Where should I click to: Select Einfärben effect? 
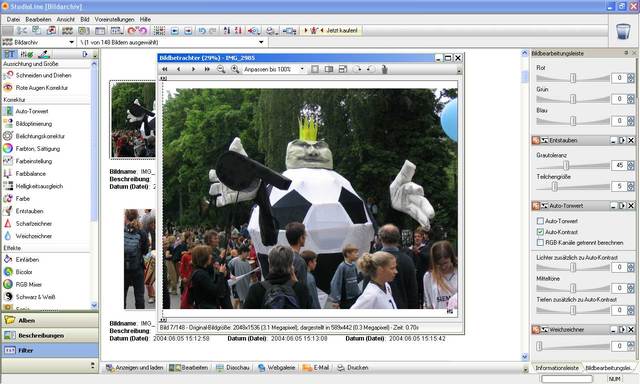21,260
